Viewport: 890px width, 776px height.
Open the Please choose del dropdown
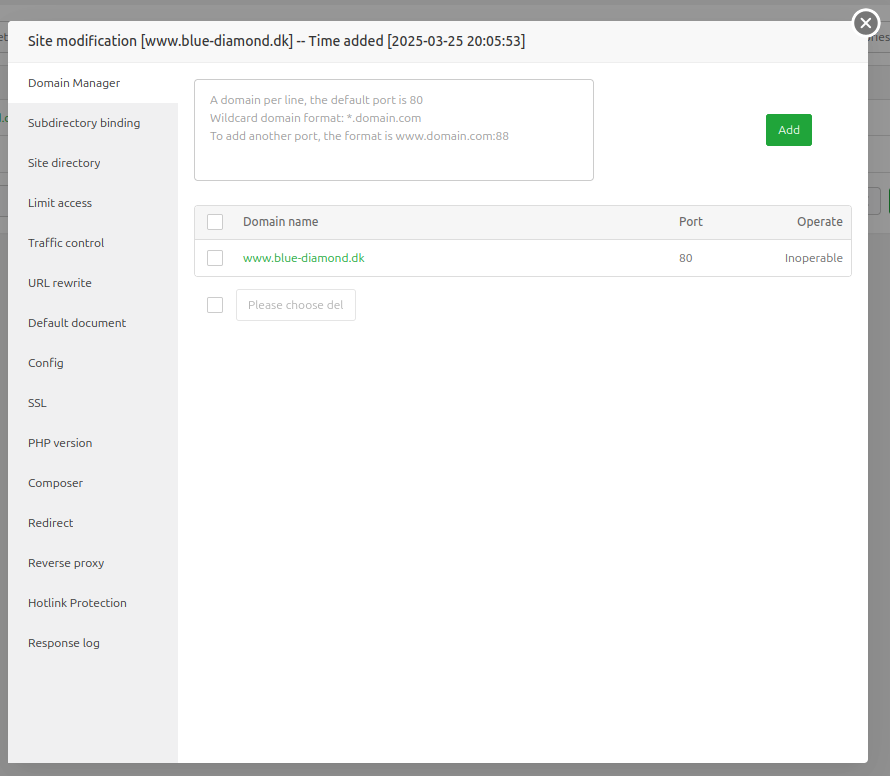[296, 305]
